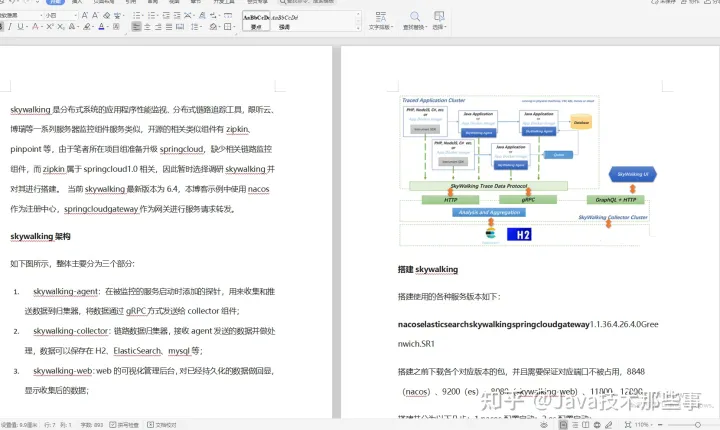720x430 pixels.
Task: Switch to the 开始 Home tab
Action: coord(55,2)
